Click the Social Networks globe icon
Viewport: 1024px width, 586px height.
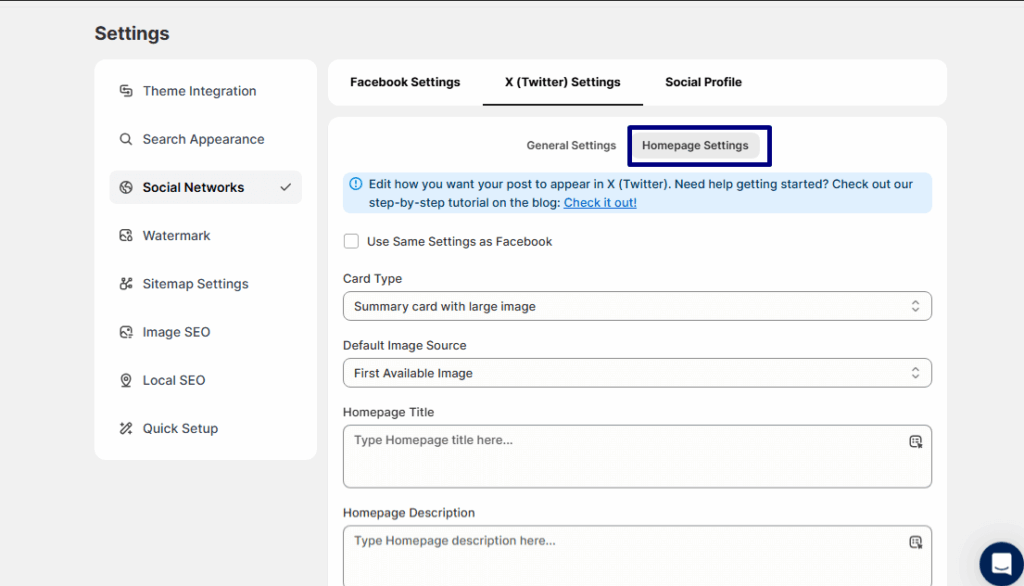coord(126,187)
